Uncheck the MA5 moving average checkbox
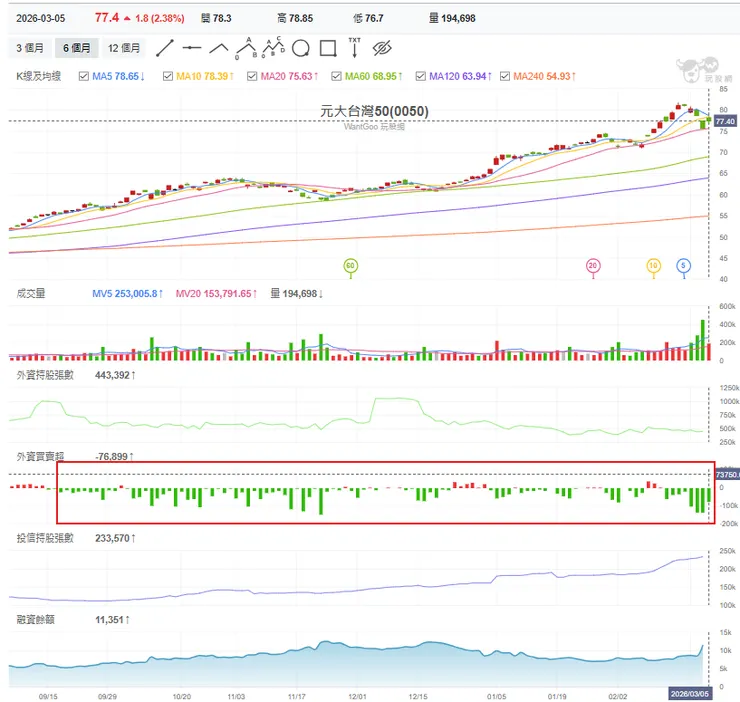 pos(84,76)
